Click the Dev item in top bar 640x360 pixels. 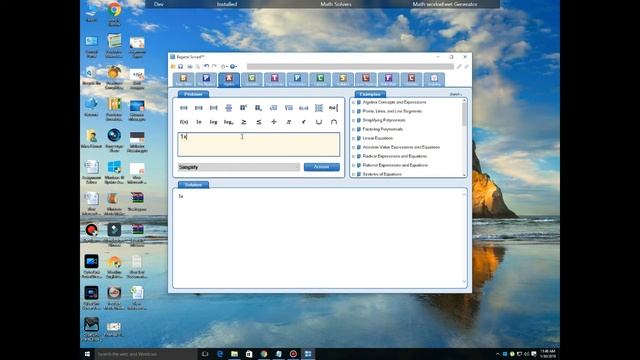[x=159, y=4]
